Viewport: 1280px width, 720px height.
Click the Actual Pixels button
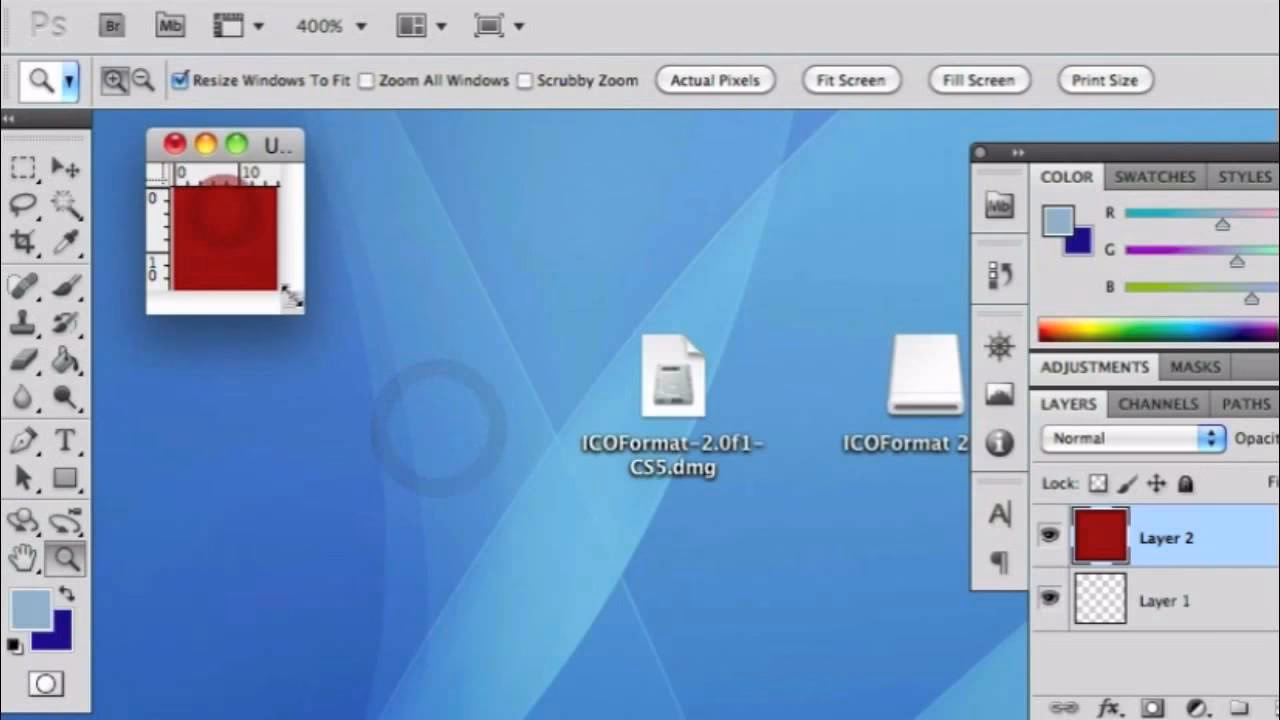tap(715, 80)
